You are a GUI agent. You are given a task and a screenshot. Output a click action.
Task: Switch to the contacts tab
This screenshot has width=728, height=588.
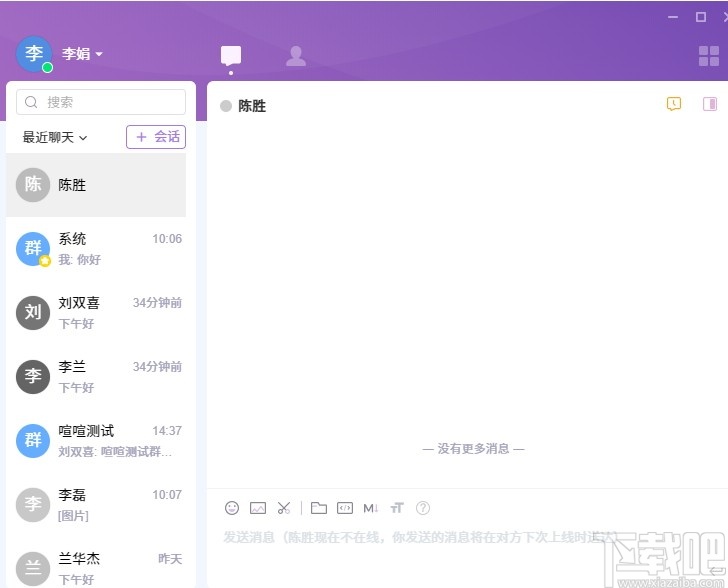click(x=296, y=56)
